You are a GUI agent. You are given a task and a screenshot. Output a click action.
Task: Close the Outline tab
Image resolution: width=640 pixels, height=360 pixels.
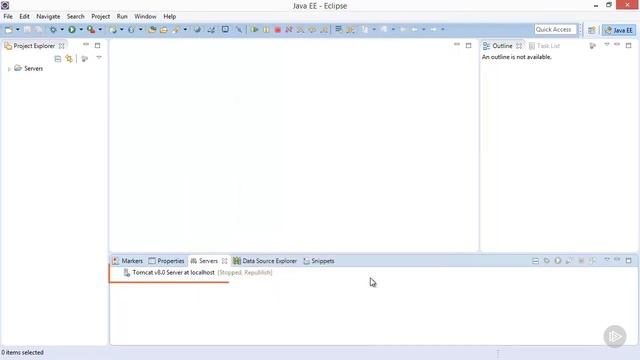(x=519, y=46)
